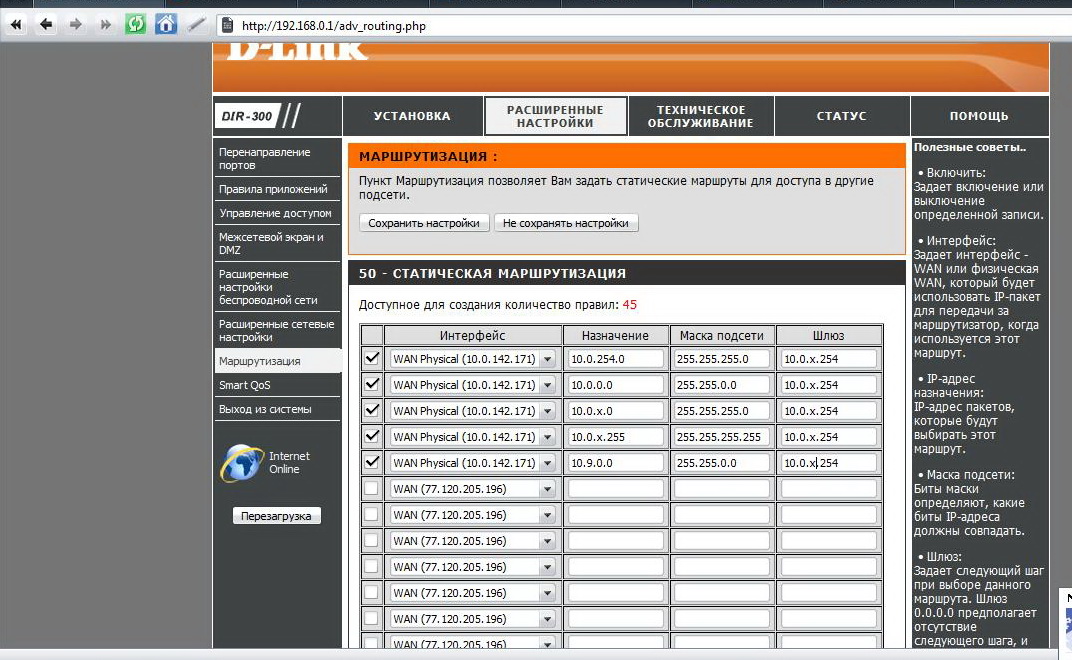Click the rewind double-arrow button
The width and height of the screenshot is (1072, 660).
[x=16, y=25]
